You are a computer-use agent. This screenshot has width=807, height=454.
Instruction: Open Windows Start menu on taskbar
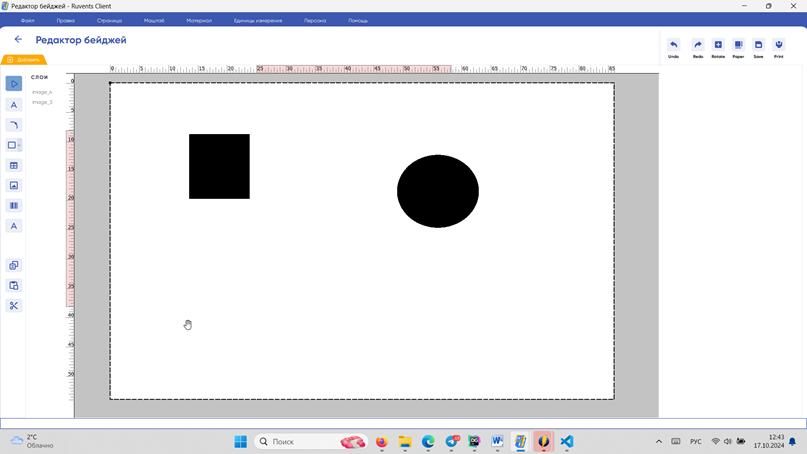click(x=241, y=441)
